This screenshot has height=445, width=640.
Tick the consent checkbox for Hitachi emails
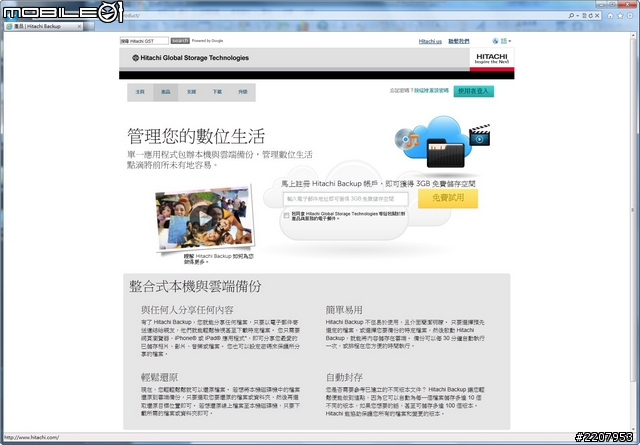[x=287, y=215]
